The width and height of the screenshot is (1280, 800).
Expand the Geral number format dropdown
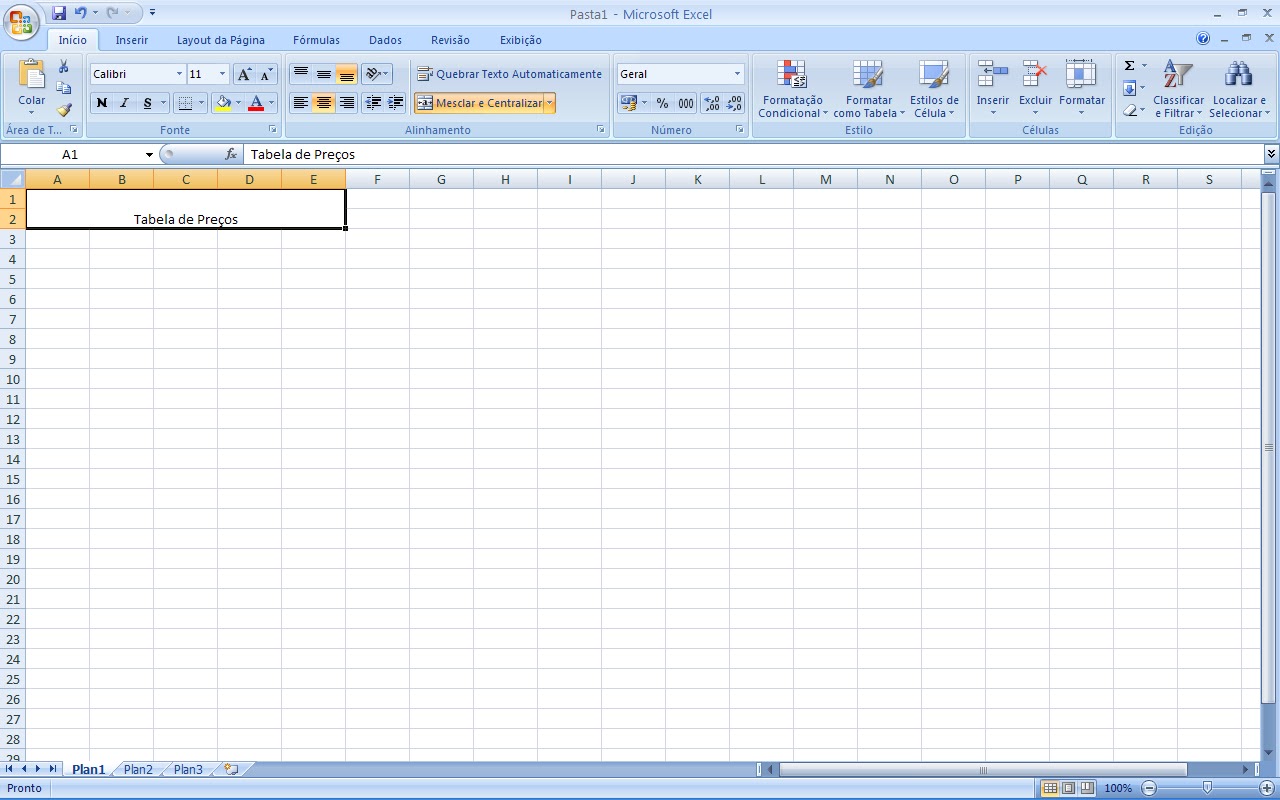click(737, 74)
